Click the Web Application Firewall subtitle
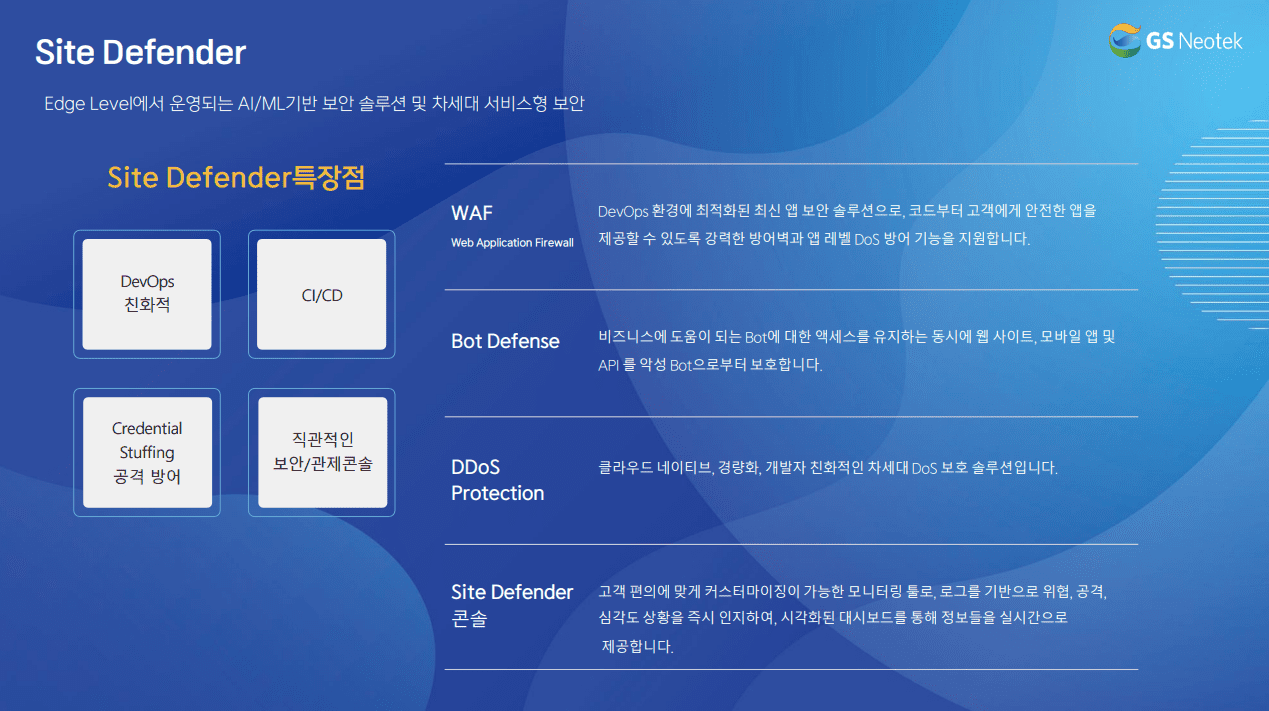Image resolution: width=1269 pixels, height=711 pixels. coord(512,243)
